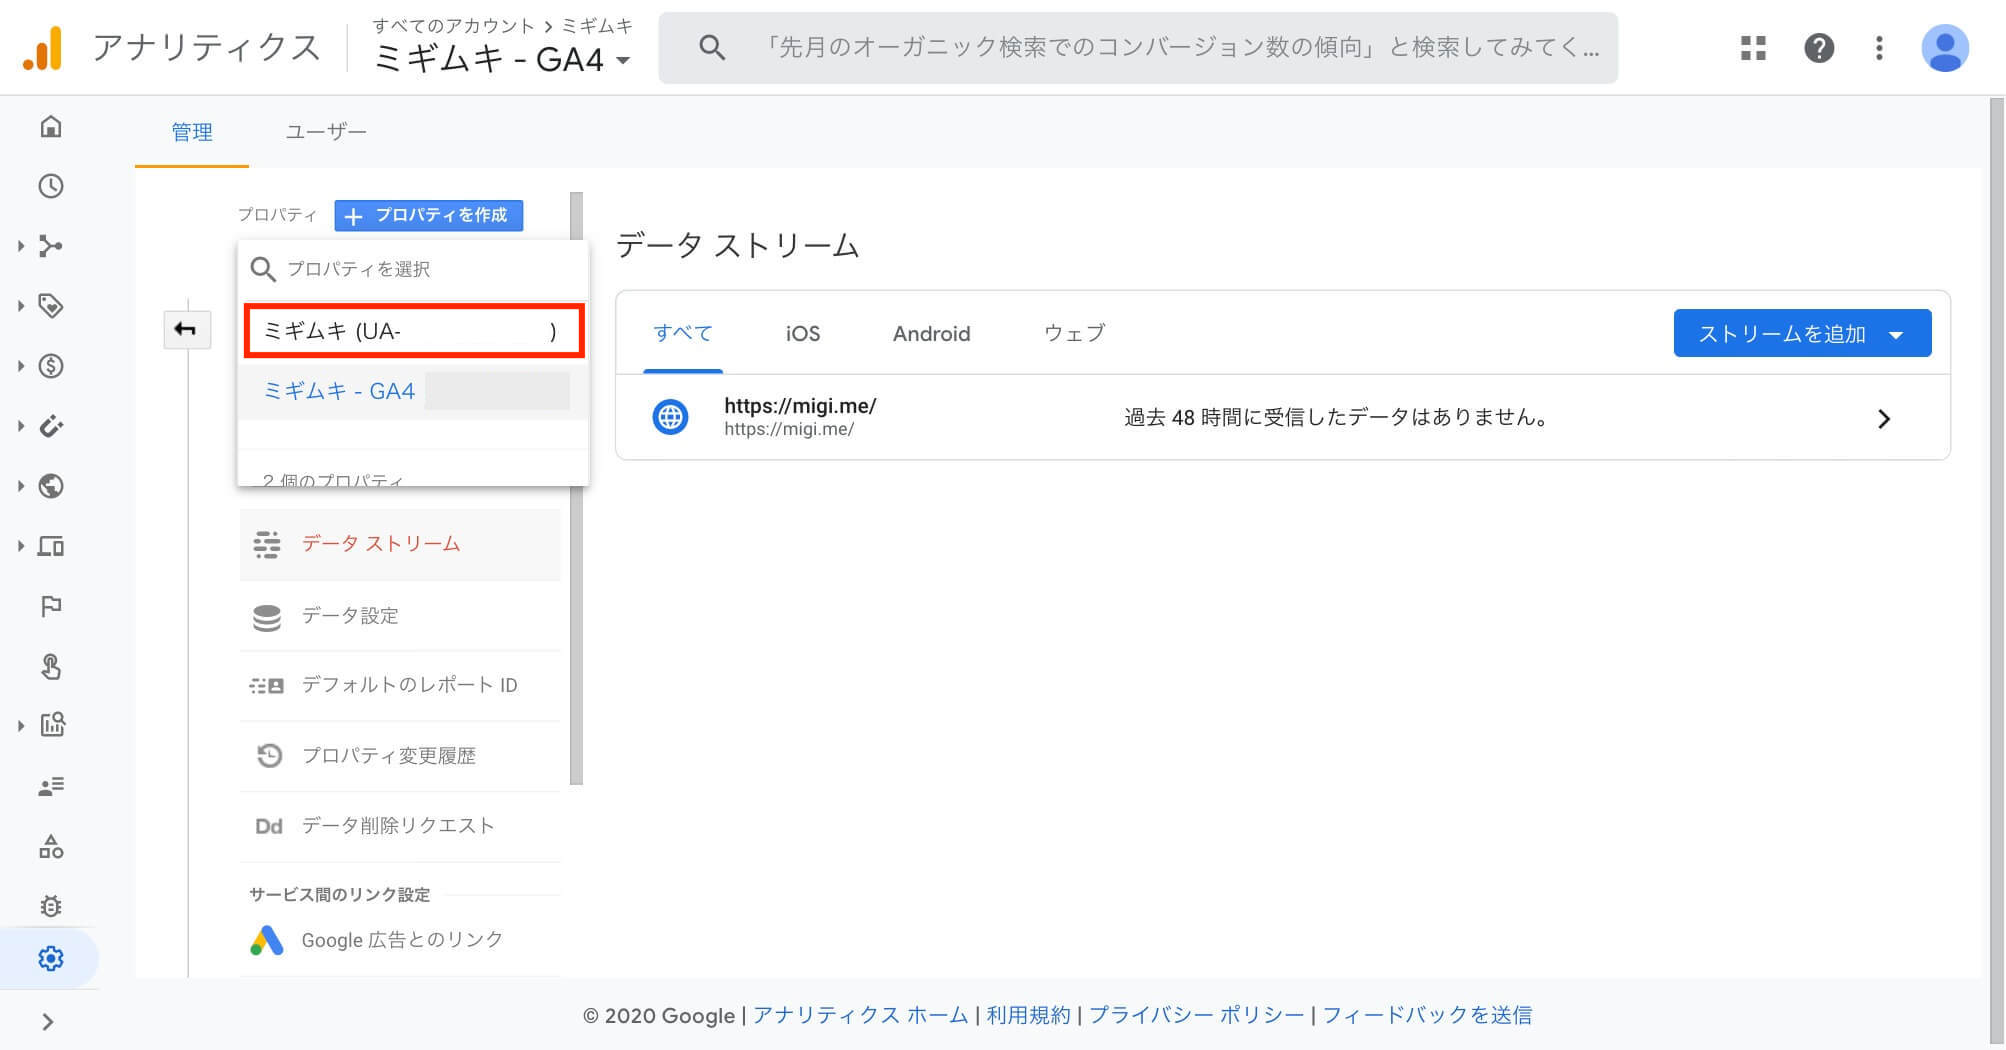This screenshot has width=2006, height=1050.
Task: Select the devices icon in sidebar
Action: pos(51,546)
